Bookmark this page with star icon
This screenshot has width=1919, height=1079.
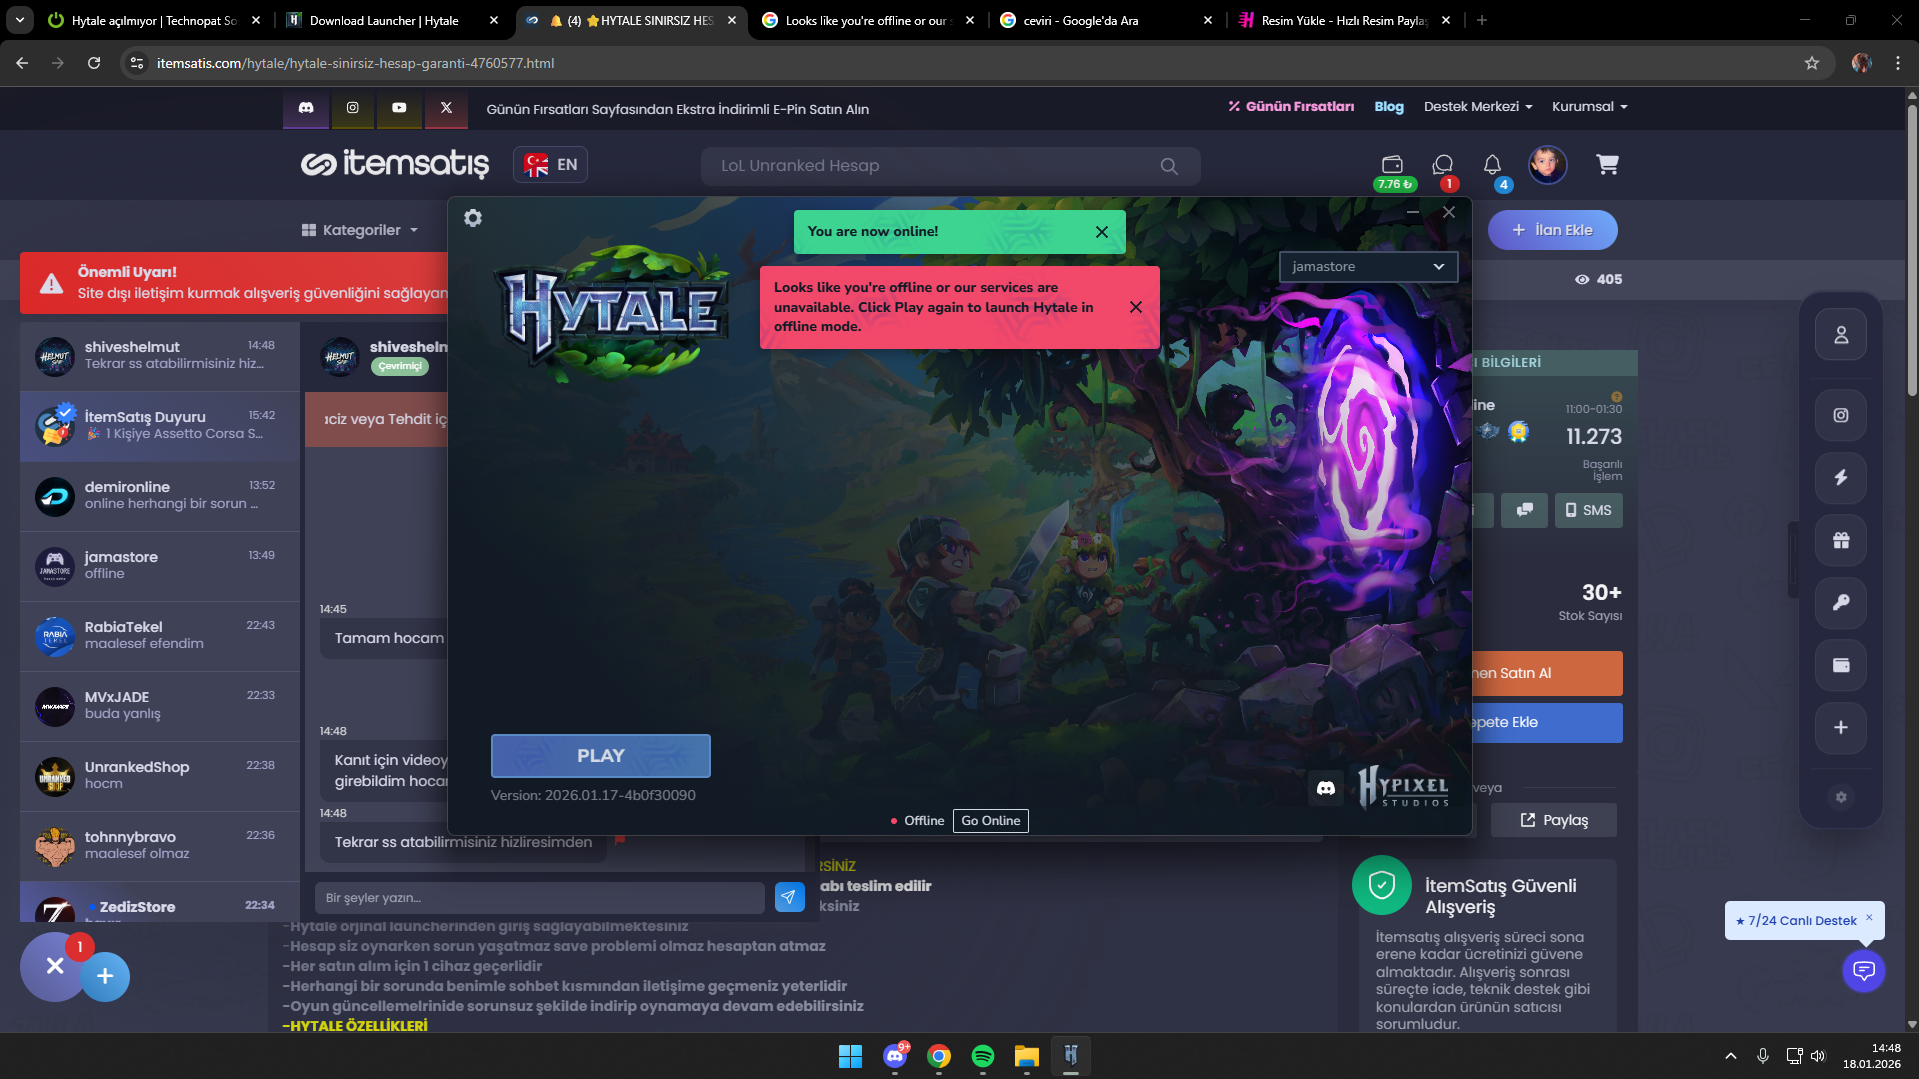click(x=1812, y=63)
